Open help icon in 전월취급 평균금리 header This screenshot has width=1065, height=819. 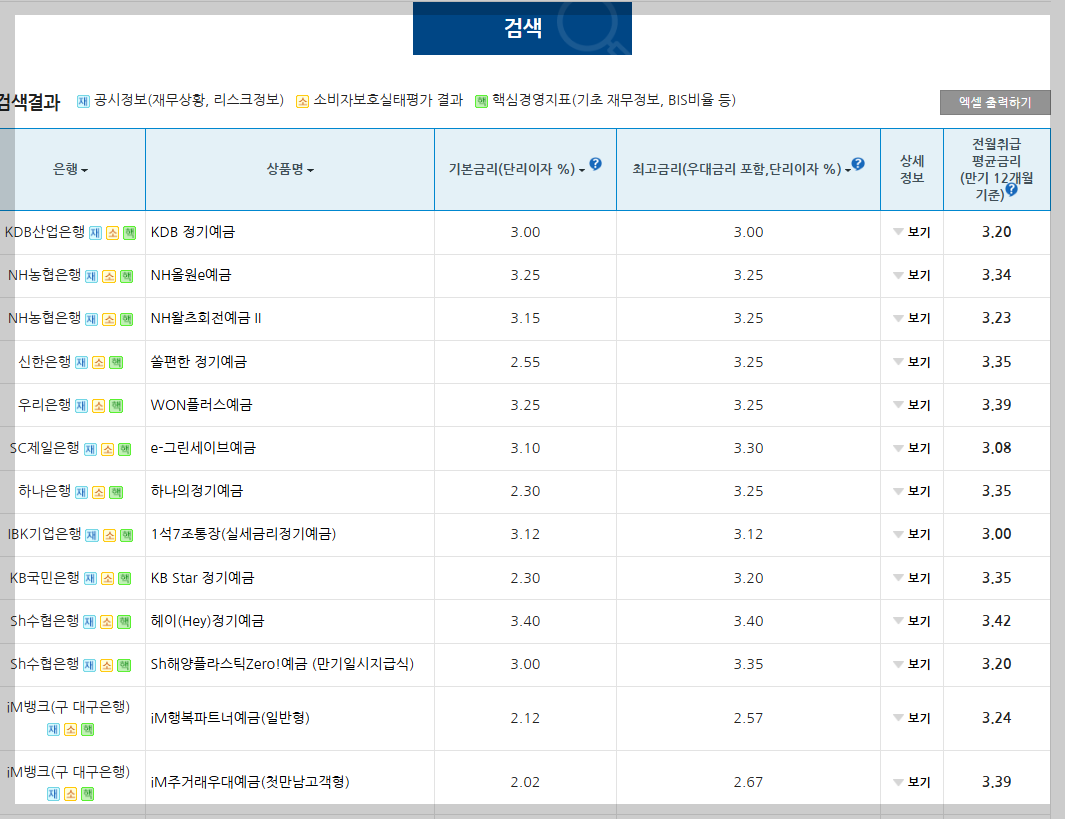tap(1011, 189)
